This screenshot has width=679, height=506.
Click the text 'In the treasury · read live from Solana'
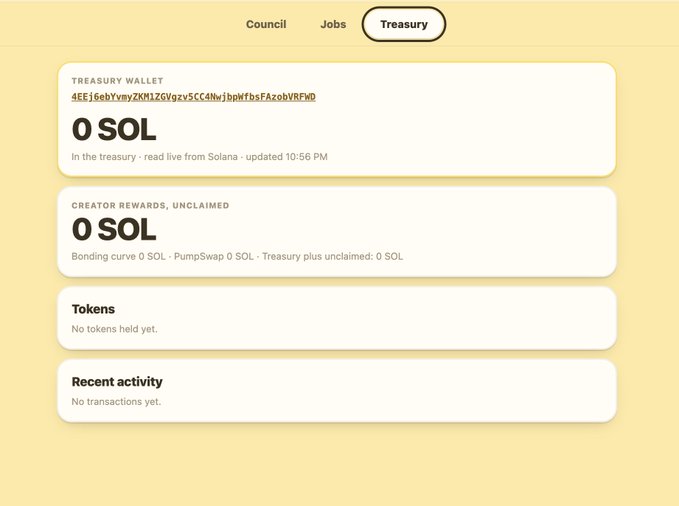click(155, 157)
